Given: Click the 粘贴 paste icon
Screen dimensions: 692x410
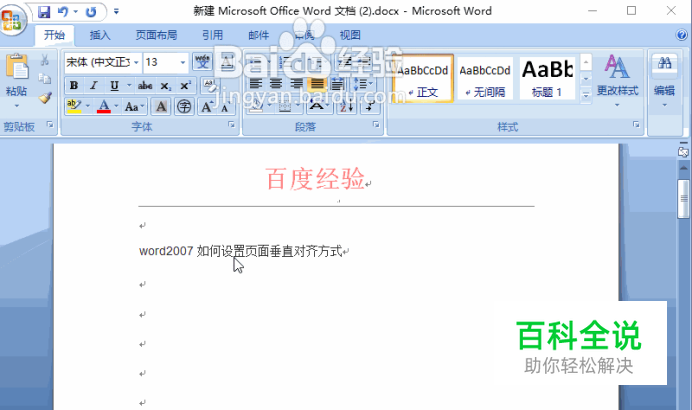Looking at the screenshot, I should pos(17,68).
